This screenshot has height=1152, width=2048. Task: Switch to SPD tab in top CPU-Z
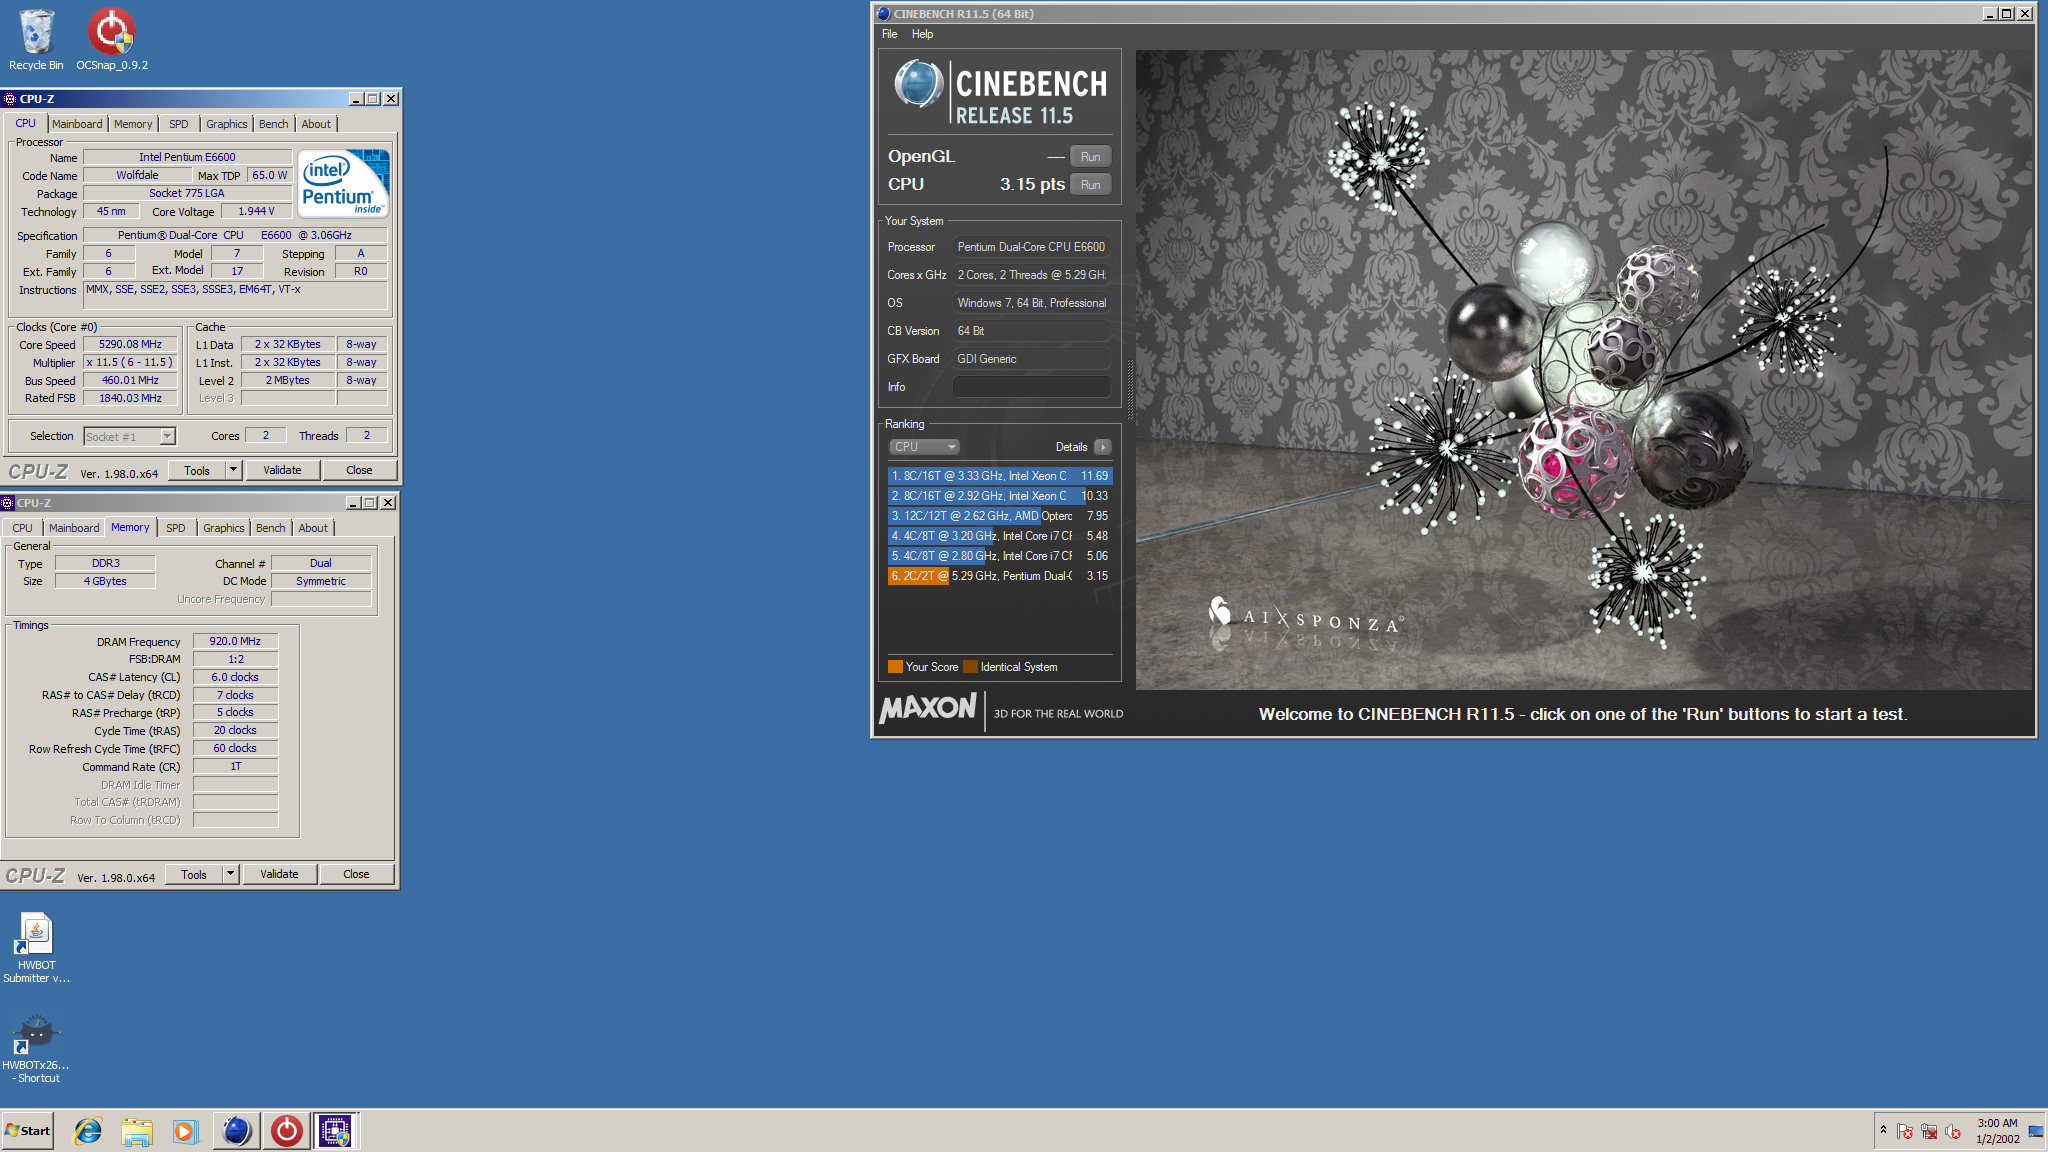coord(178,124)
